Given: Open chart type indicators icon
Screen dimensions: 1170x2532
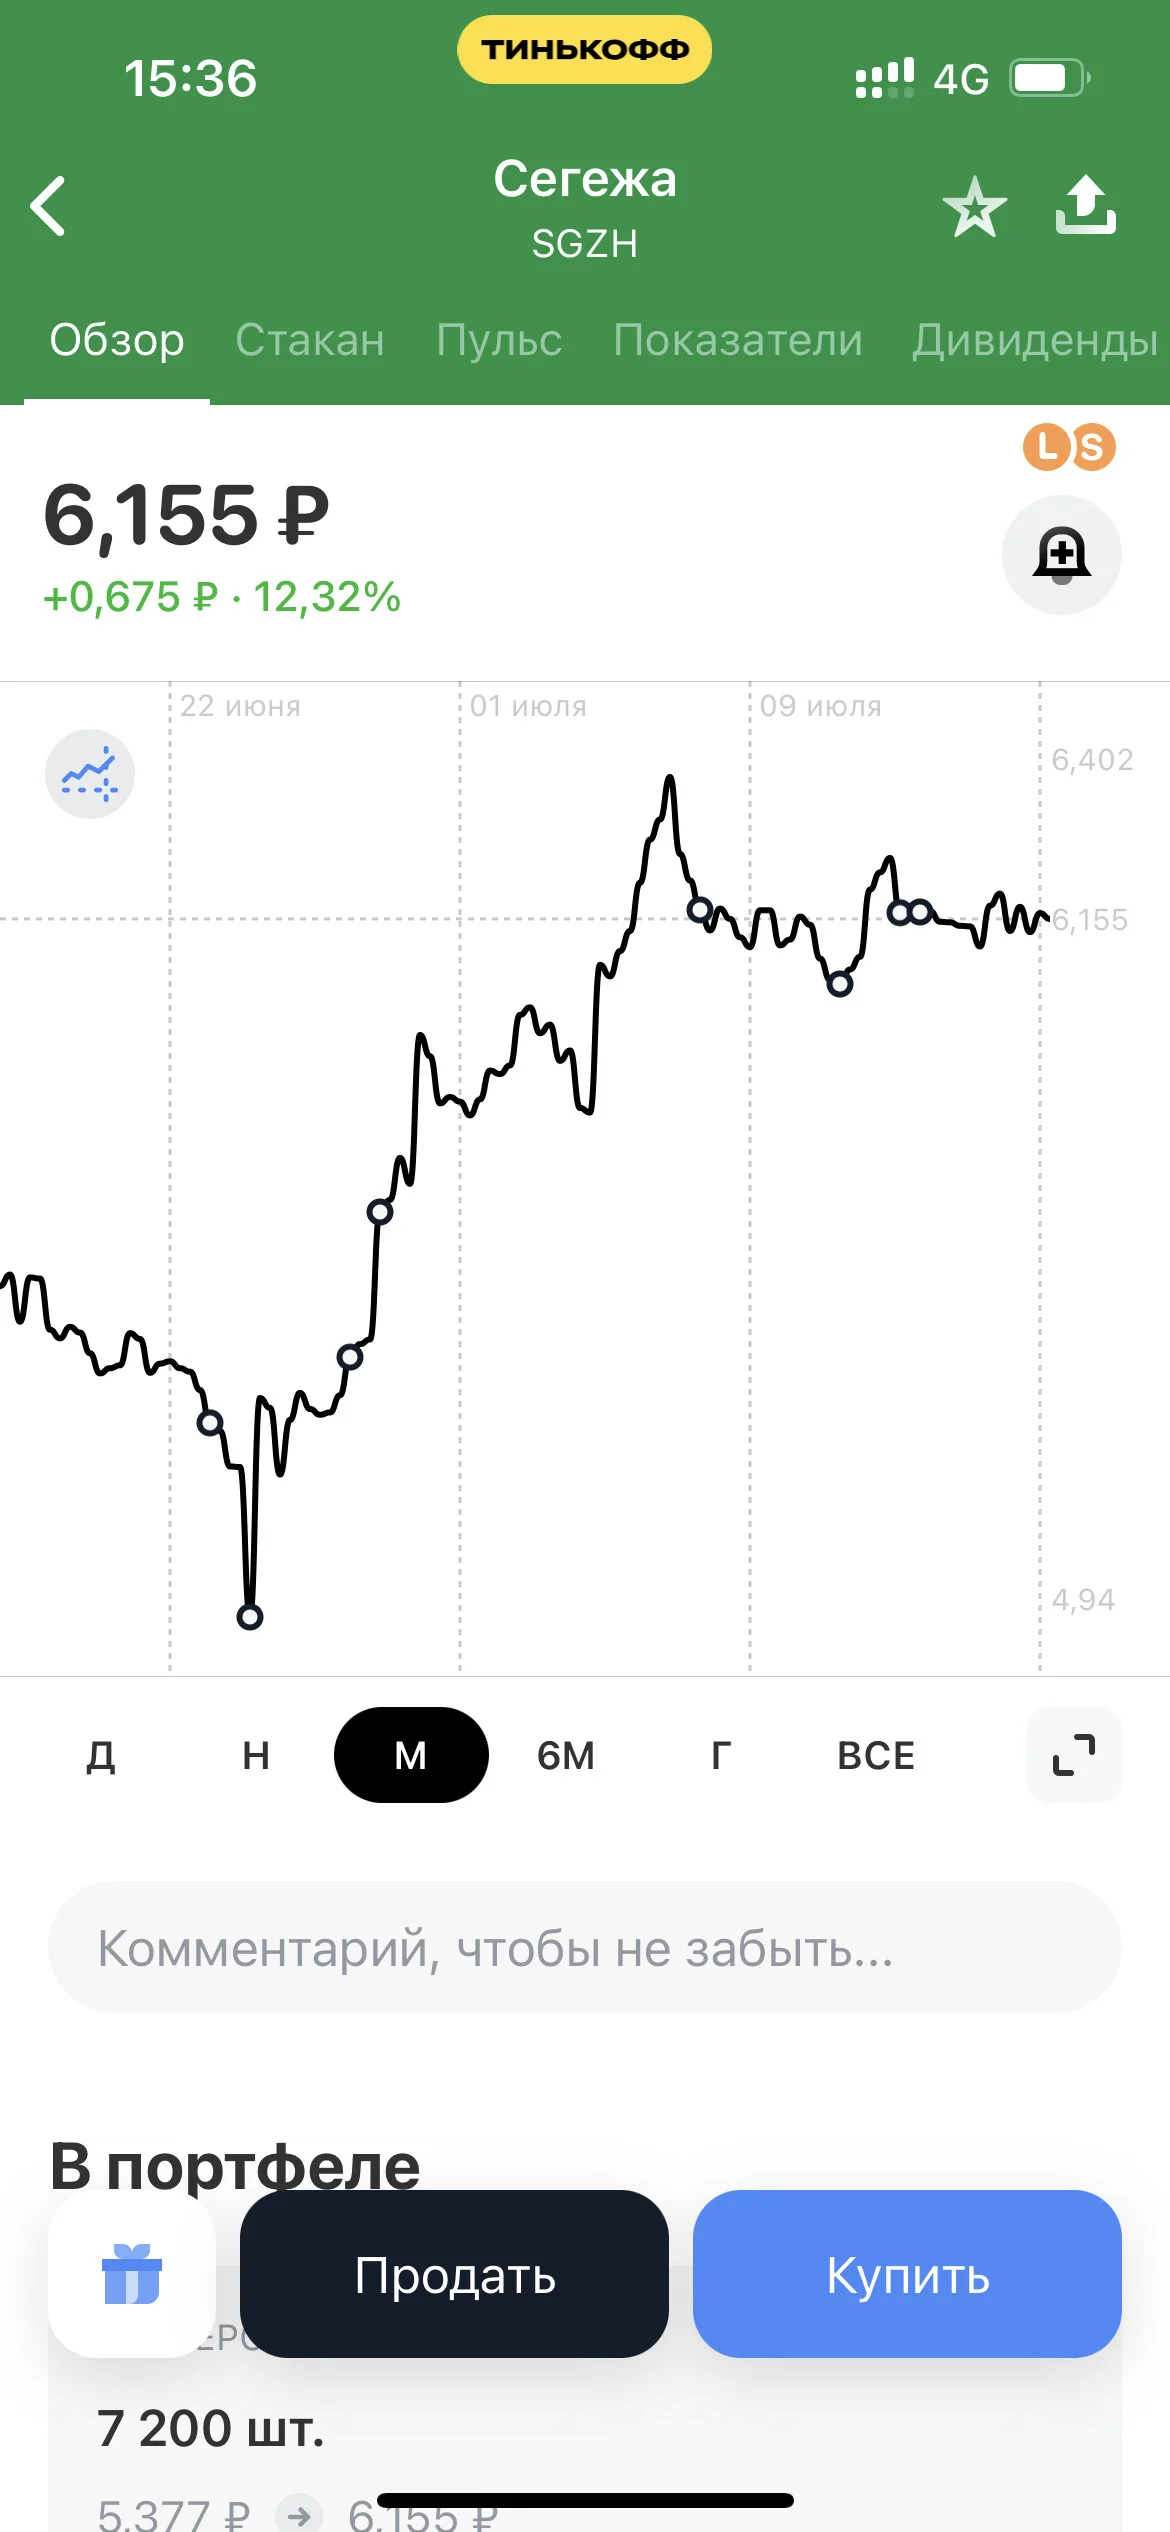Looking at the screenshot, I should (x=90, y=774).
